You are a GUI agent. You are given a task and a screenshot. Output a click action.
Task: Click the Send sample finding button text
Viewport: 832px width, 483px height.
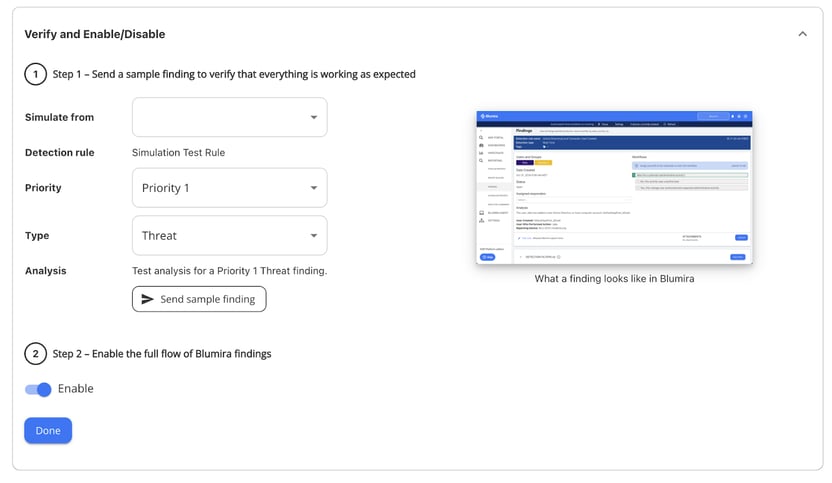tap(207, 299)
